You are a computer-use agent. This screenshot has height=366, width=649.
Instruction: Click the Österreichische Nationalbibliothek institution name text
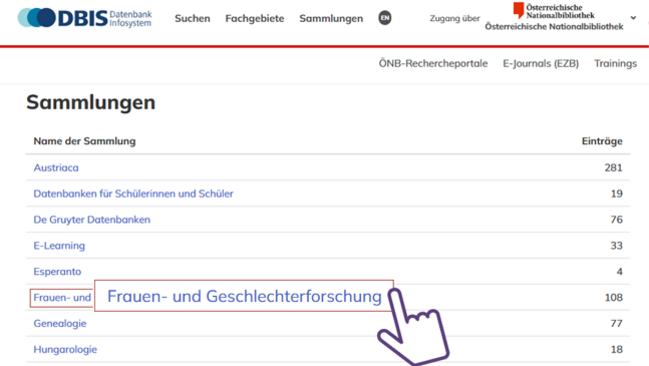tap(554, 26)
